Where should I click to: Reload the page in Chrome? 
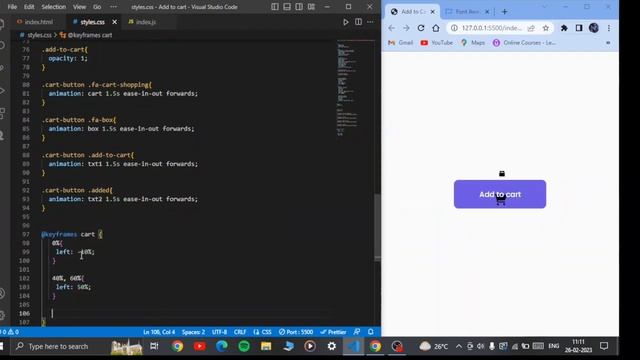421,28
